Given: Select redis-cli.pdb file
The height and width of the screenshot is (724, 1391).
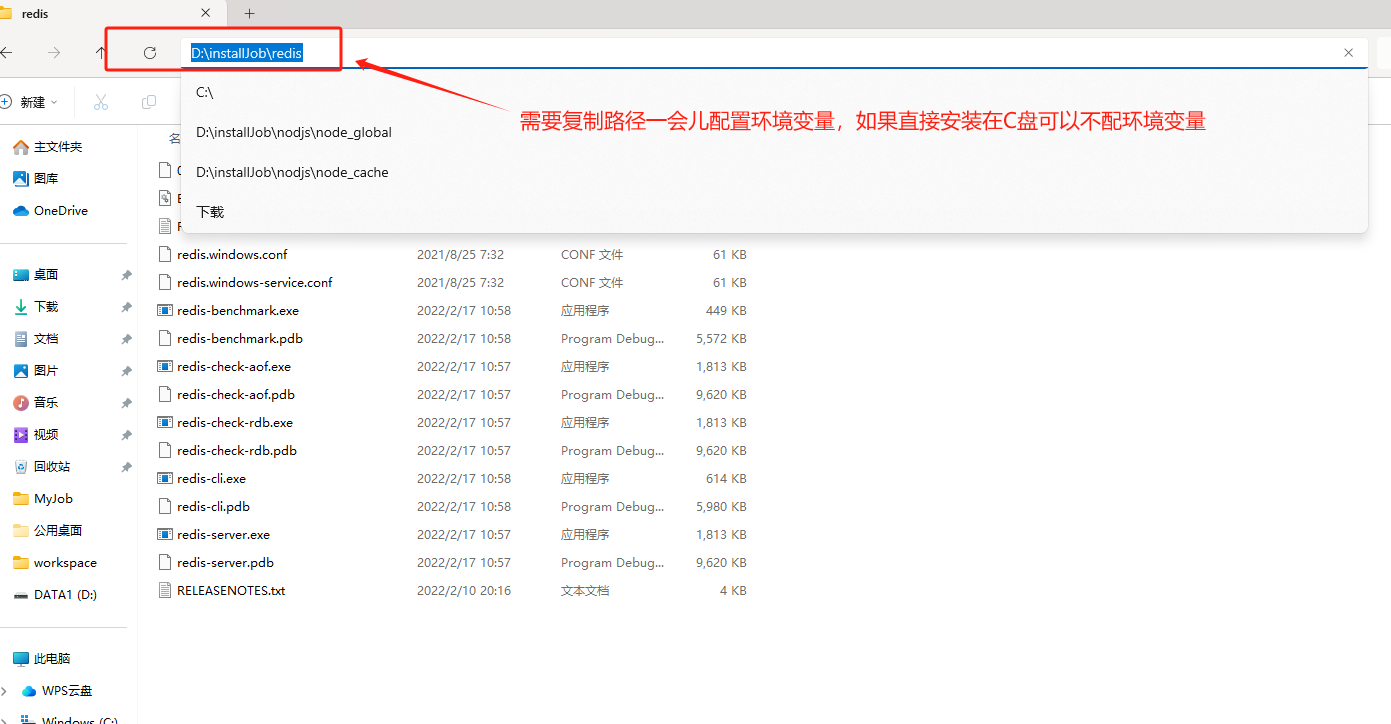Looking at the screenshot, I should [213, 507].
